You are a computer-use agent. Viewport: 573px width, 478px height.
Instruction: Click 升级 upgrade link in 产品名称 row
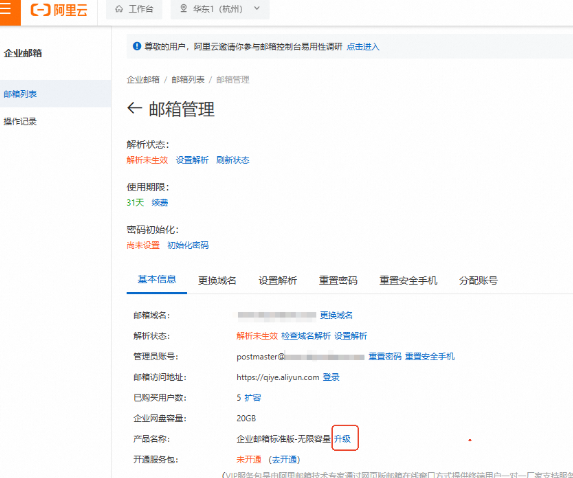[342, 439]
